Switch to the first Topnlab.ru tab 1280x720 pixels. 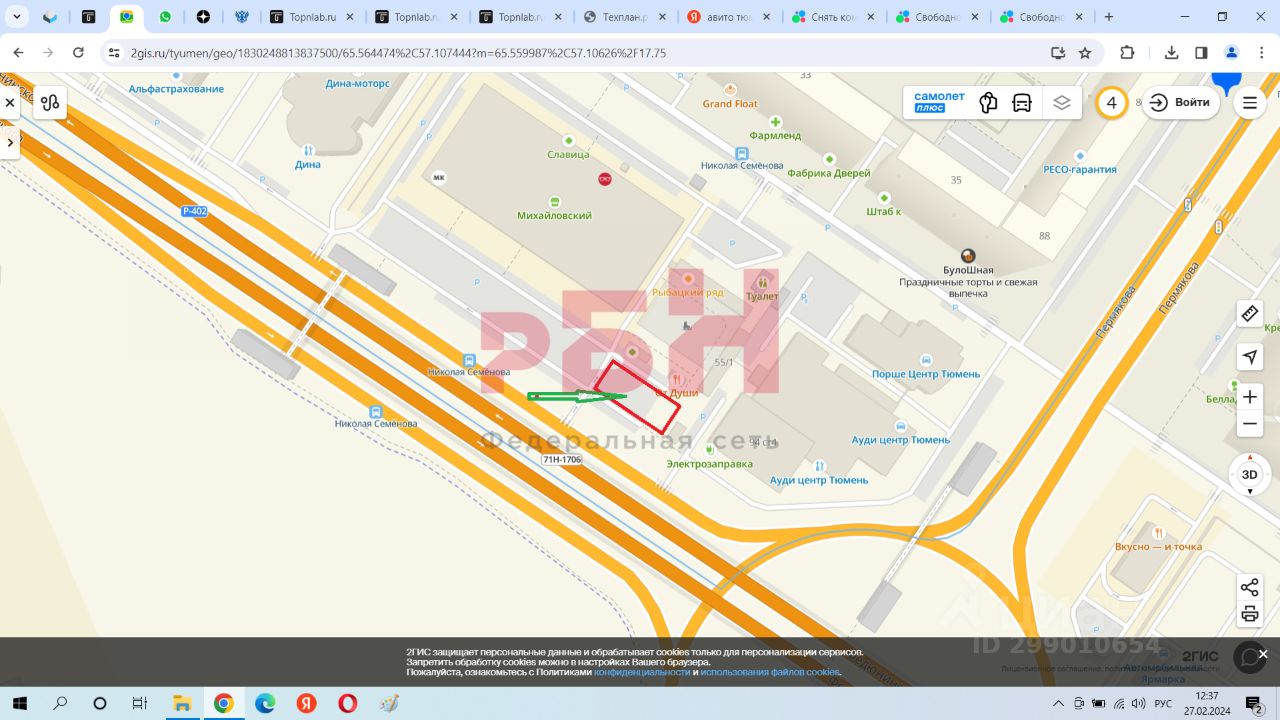pos(312,17)
